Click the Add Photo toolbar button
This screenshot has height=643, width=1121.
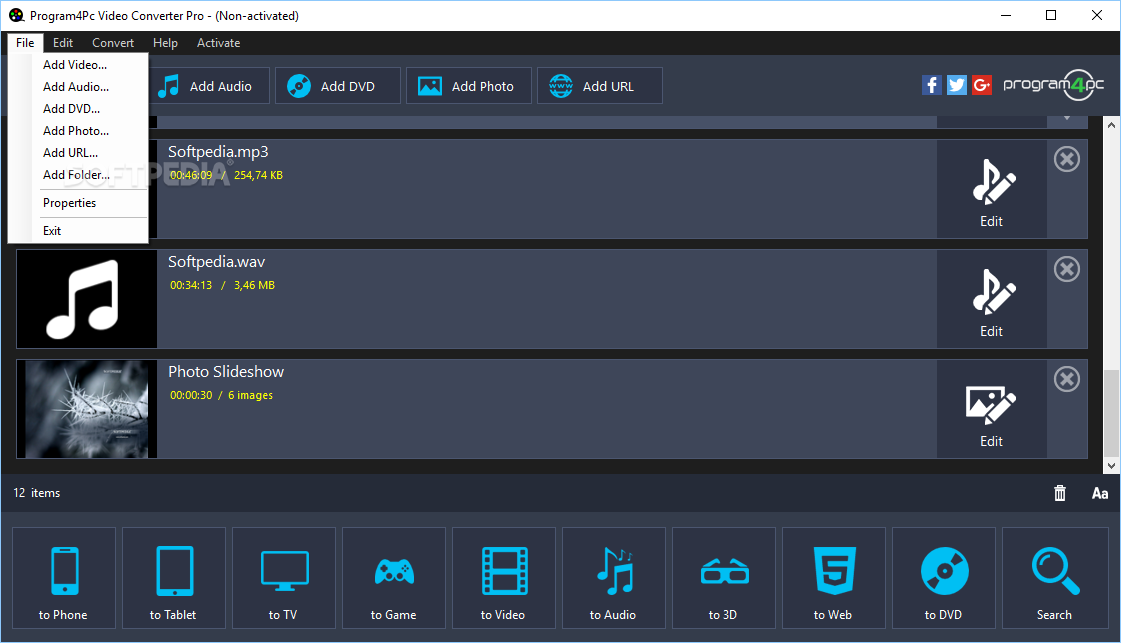(x=468, y=86)
